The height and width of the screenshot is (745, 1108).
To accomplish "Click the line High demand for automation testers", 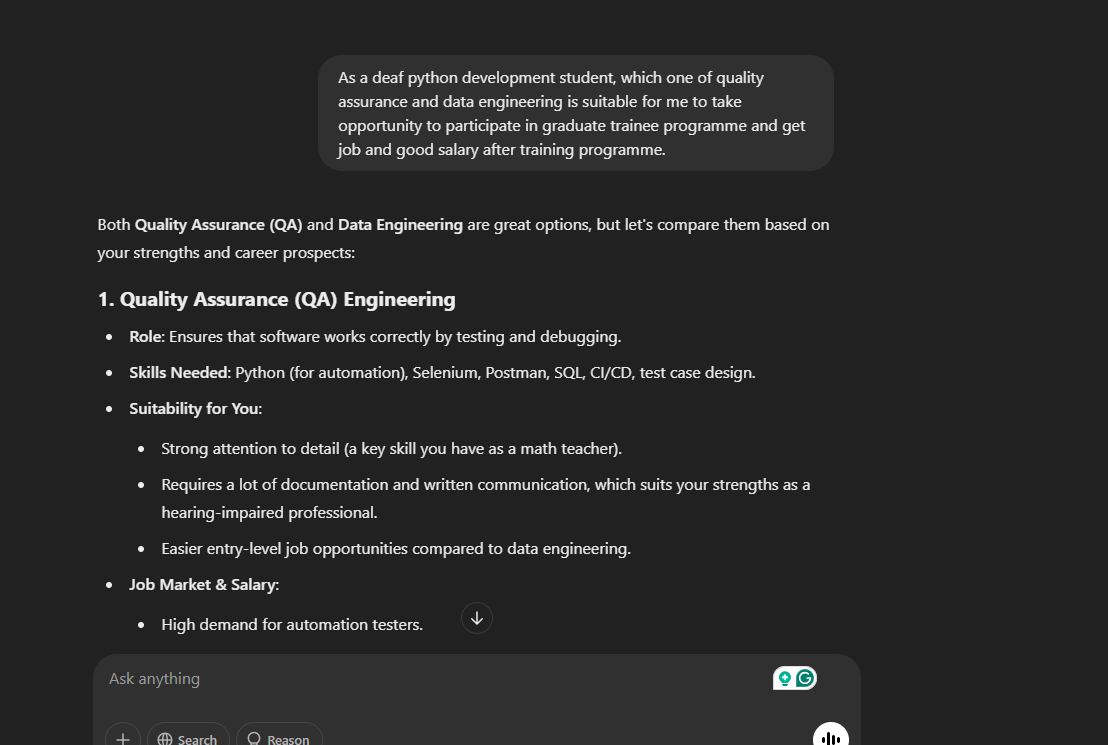I will click(x=292, y=625).
